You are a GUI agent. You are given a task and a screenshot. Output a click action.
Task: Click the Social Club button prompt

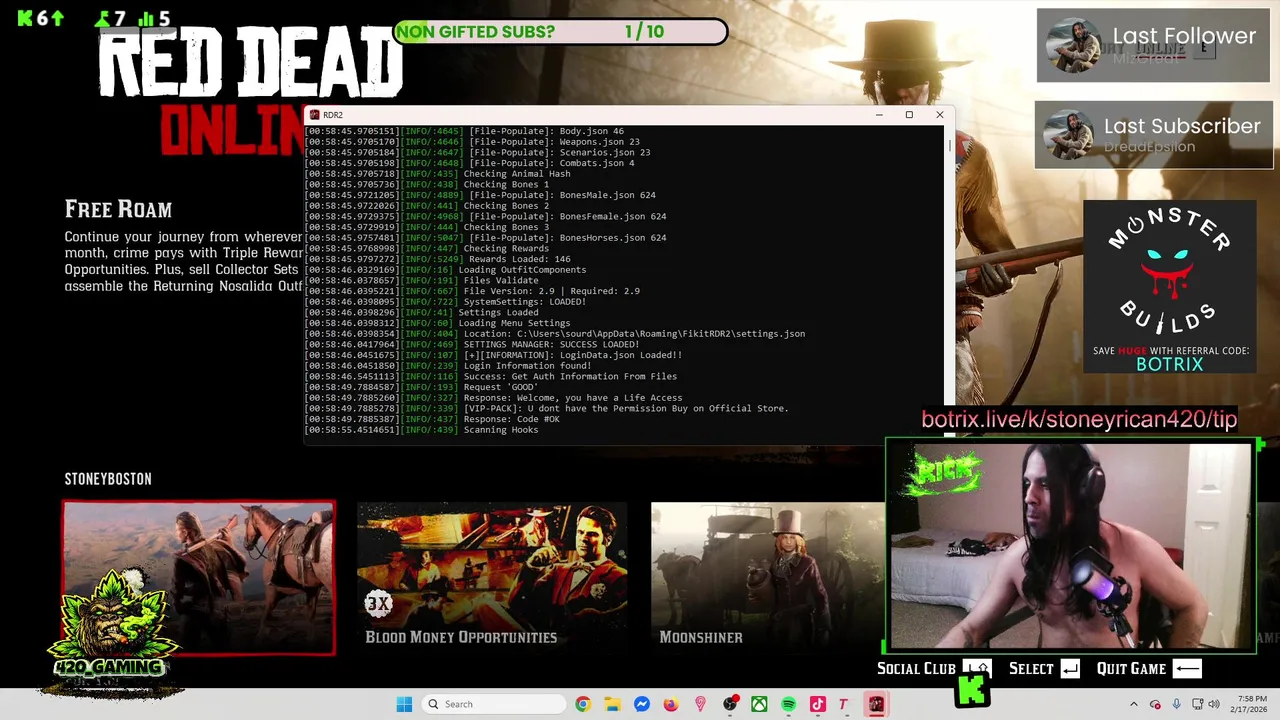[x=934, y=669]
